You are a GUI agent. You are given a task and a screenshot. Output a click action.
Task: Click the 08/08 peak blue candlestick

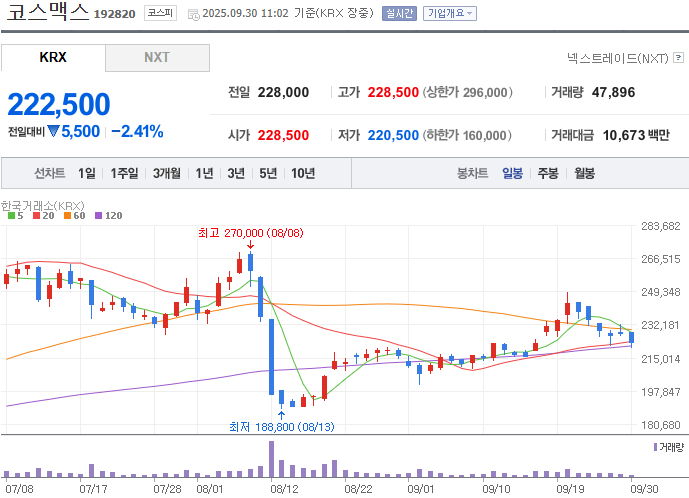pyautogui.click(x=250, y=262)
